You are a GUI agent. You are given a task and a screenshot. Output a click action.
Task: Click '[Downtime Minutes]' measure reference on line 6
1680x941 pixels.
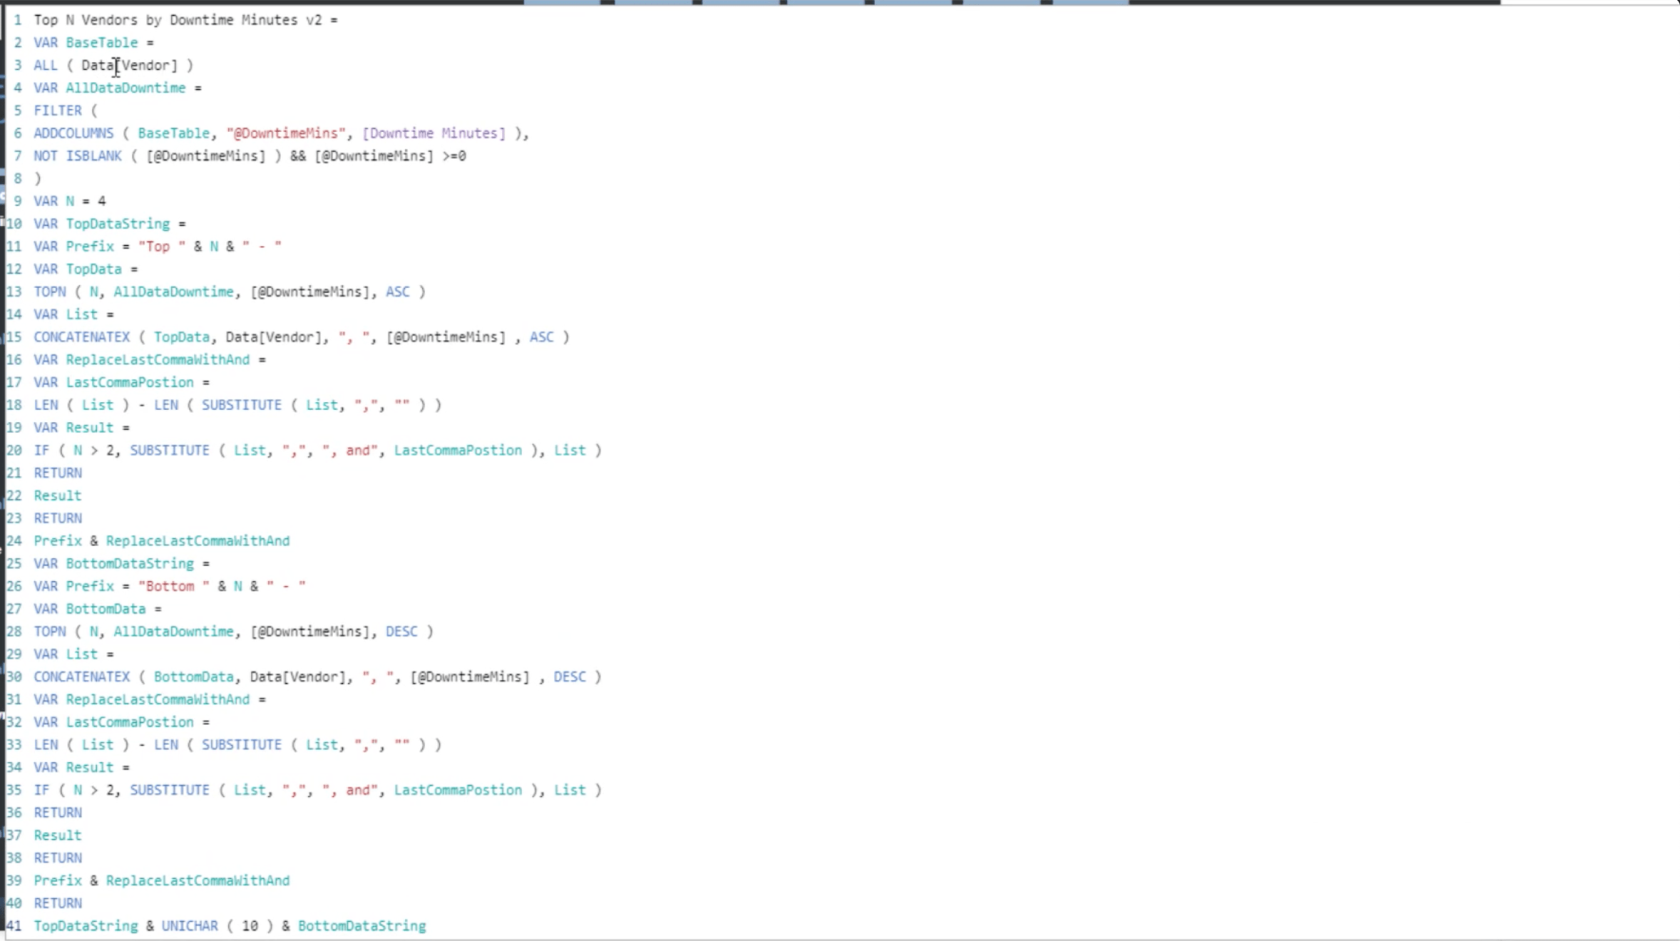tap(434, 133)
